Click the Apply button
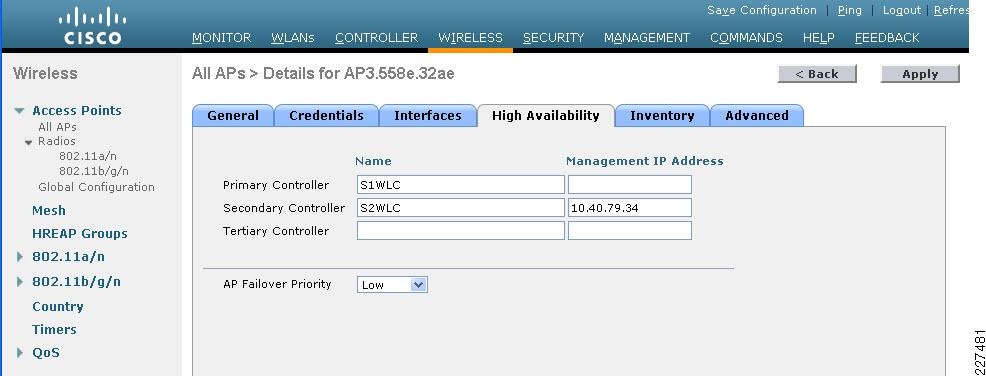 pyautogui.click(x=920, y=74)
